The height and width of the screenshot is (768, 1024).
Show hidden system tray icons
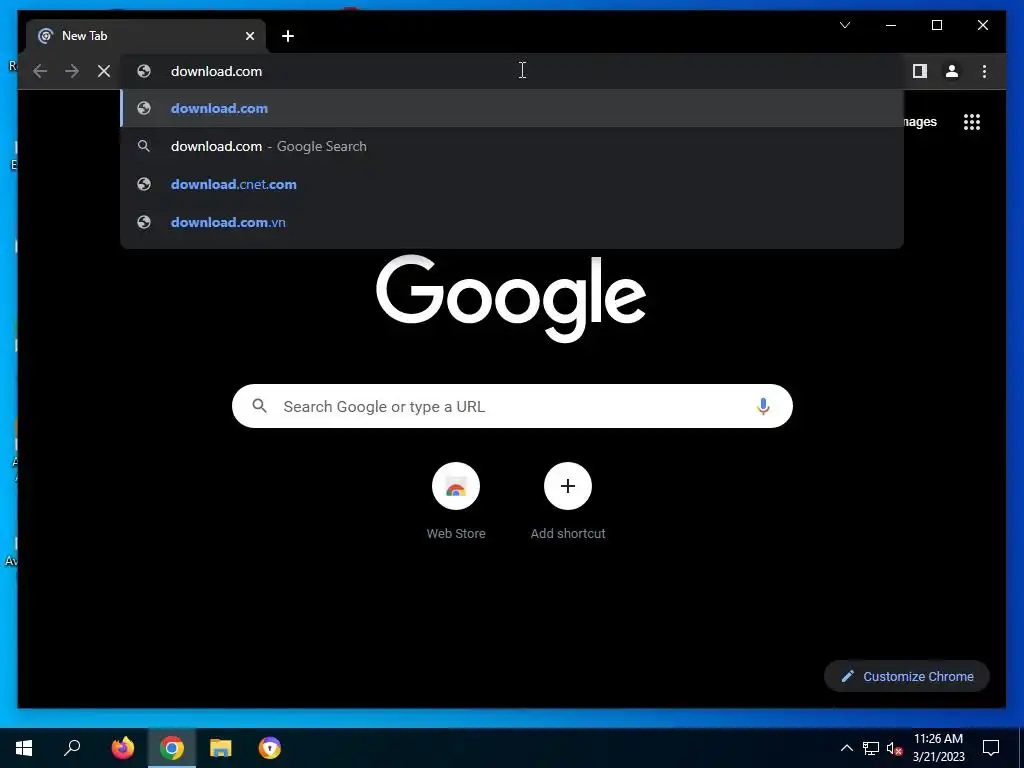click(846, 748)
